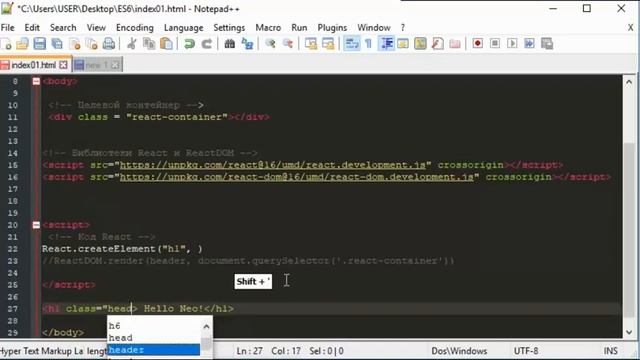The height and width of the screenshot is (360, 640).
Task: Click the UTF-8 encoding status field
Action: 526,351
